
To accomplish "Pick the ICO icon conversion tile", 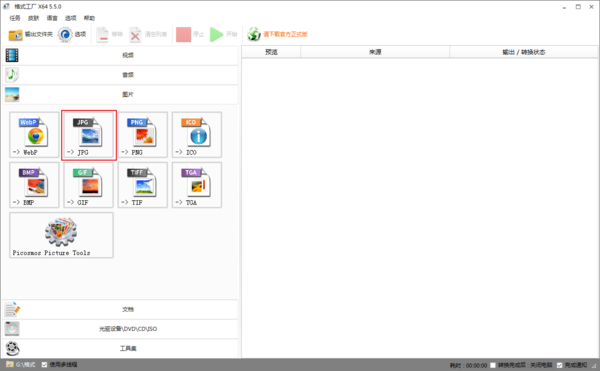I will click(197, 135).
